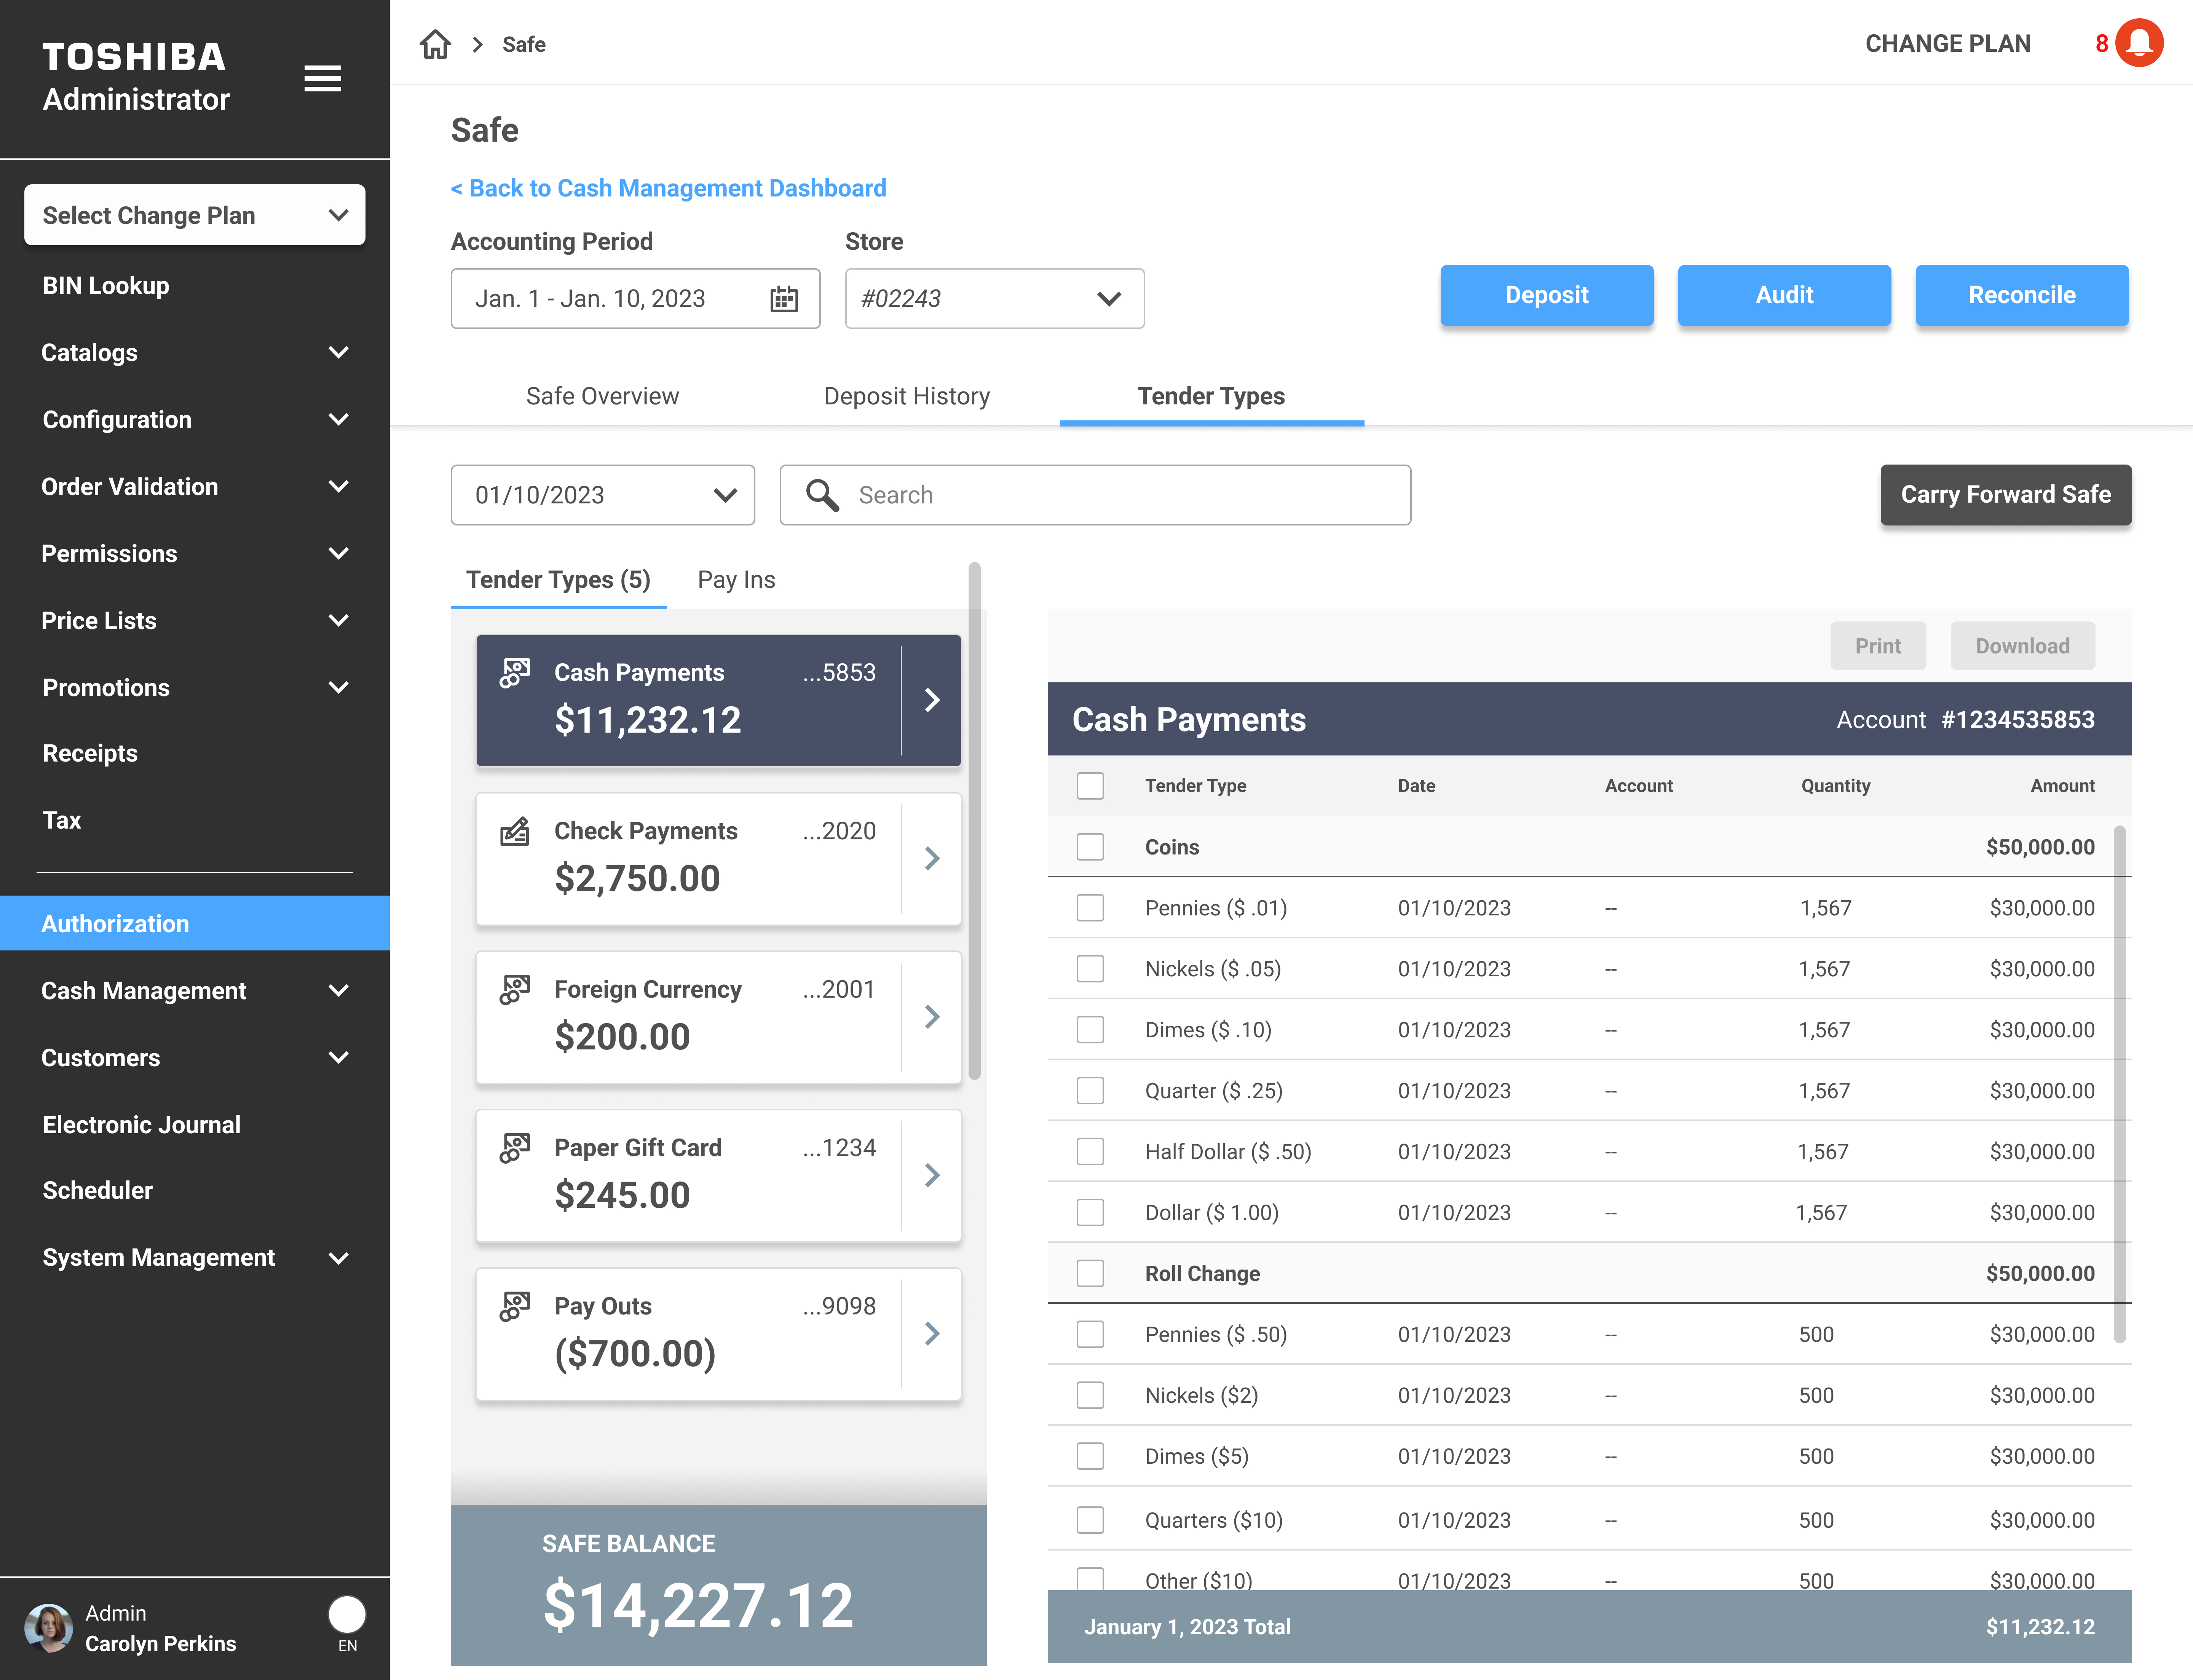This screenshot has height=1680, width=2193.
Task: Open the hamburger menu in sidebar
Action: [x=322, y=78]
